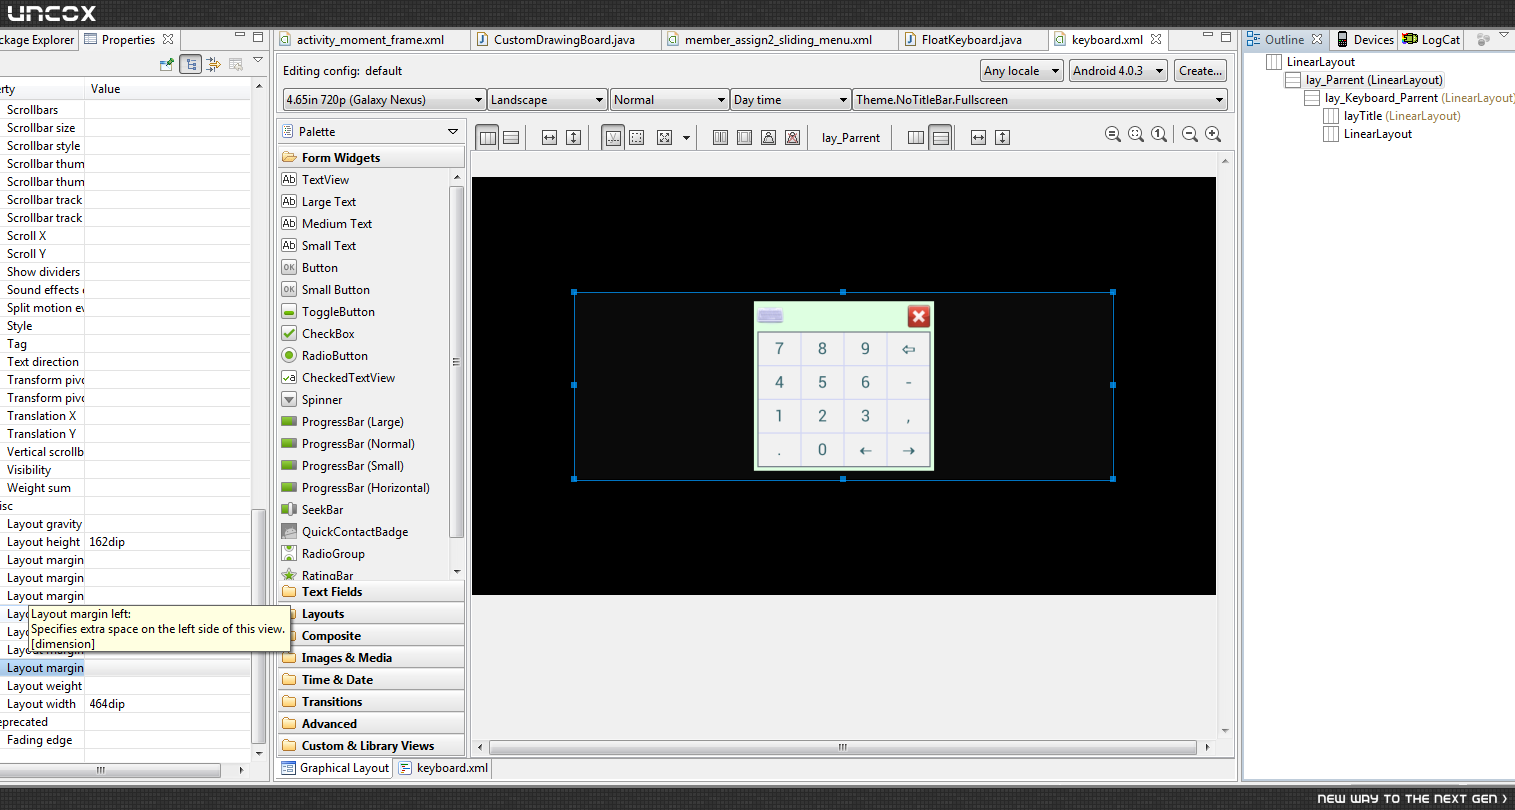Click the Create... config button
The height and width of the screenshot is (810, 1515).
[x=1200, y=71]
